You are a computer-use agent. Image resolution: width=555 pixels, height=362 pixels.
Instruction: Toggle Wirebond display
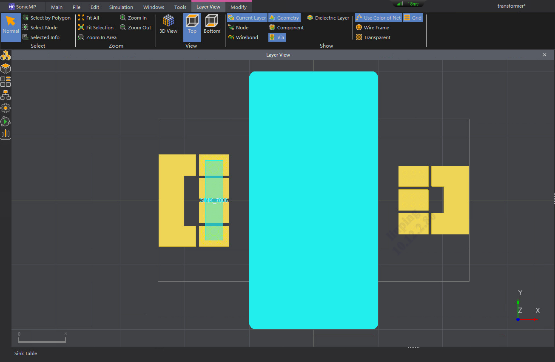pyautogui.click(x=243, y=37)
